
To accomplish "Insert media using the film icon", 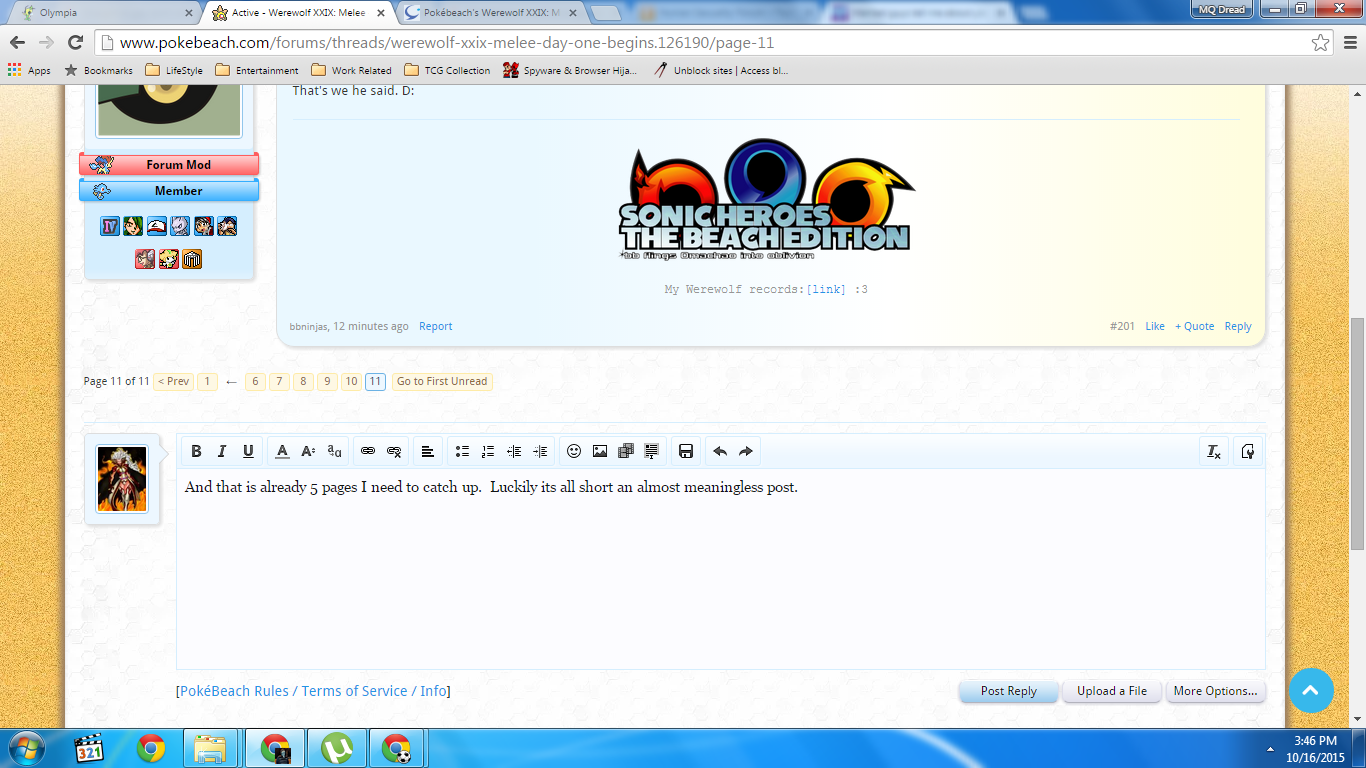I will click(626, 452).
